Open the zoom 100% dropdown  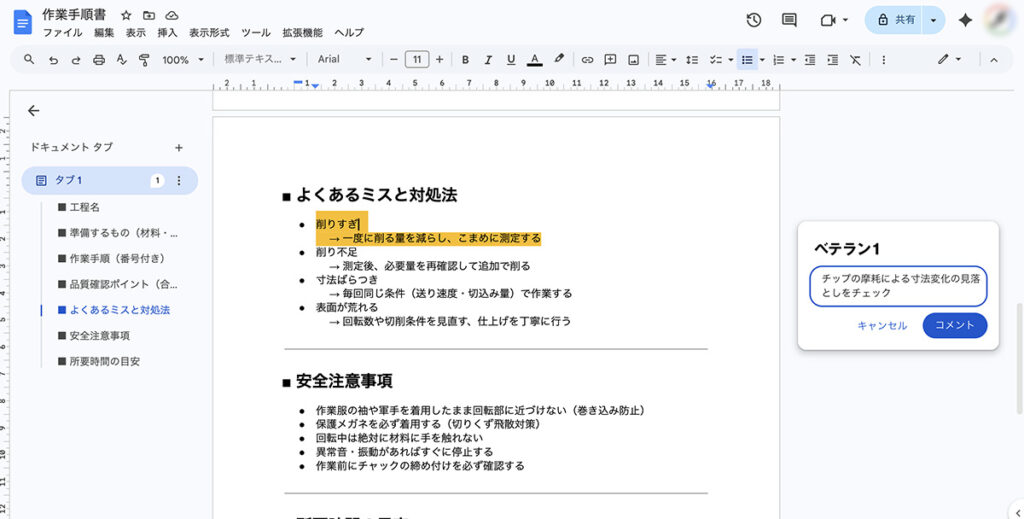coord(183,59)
